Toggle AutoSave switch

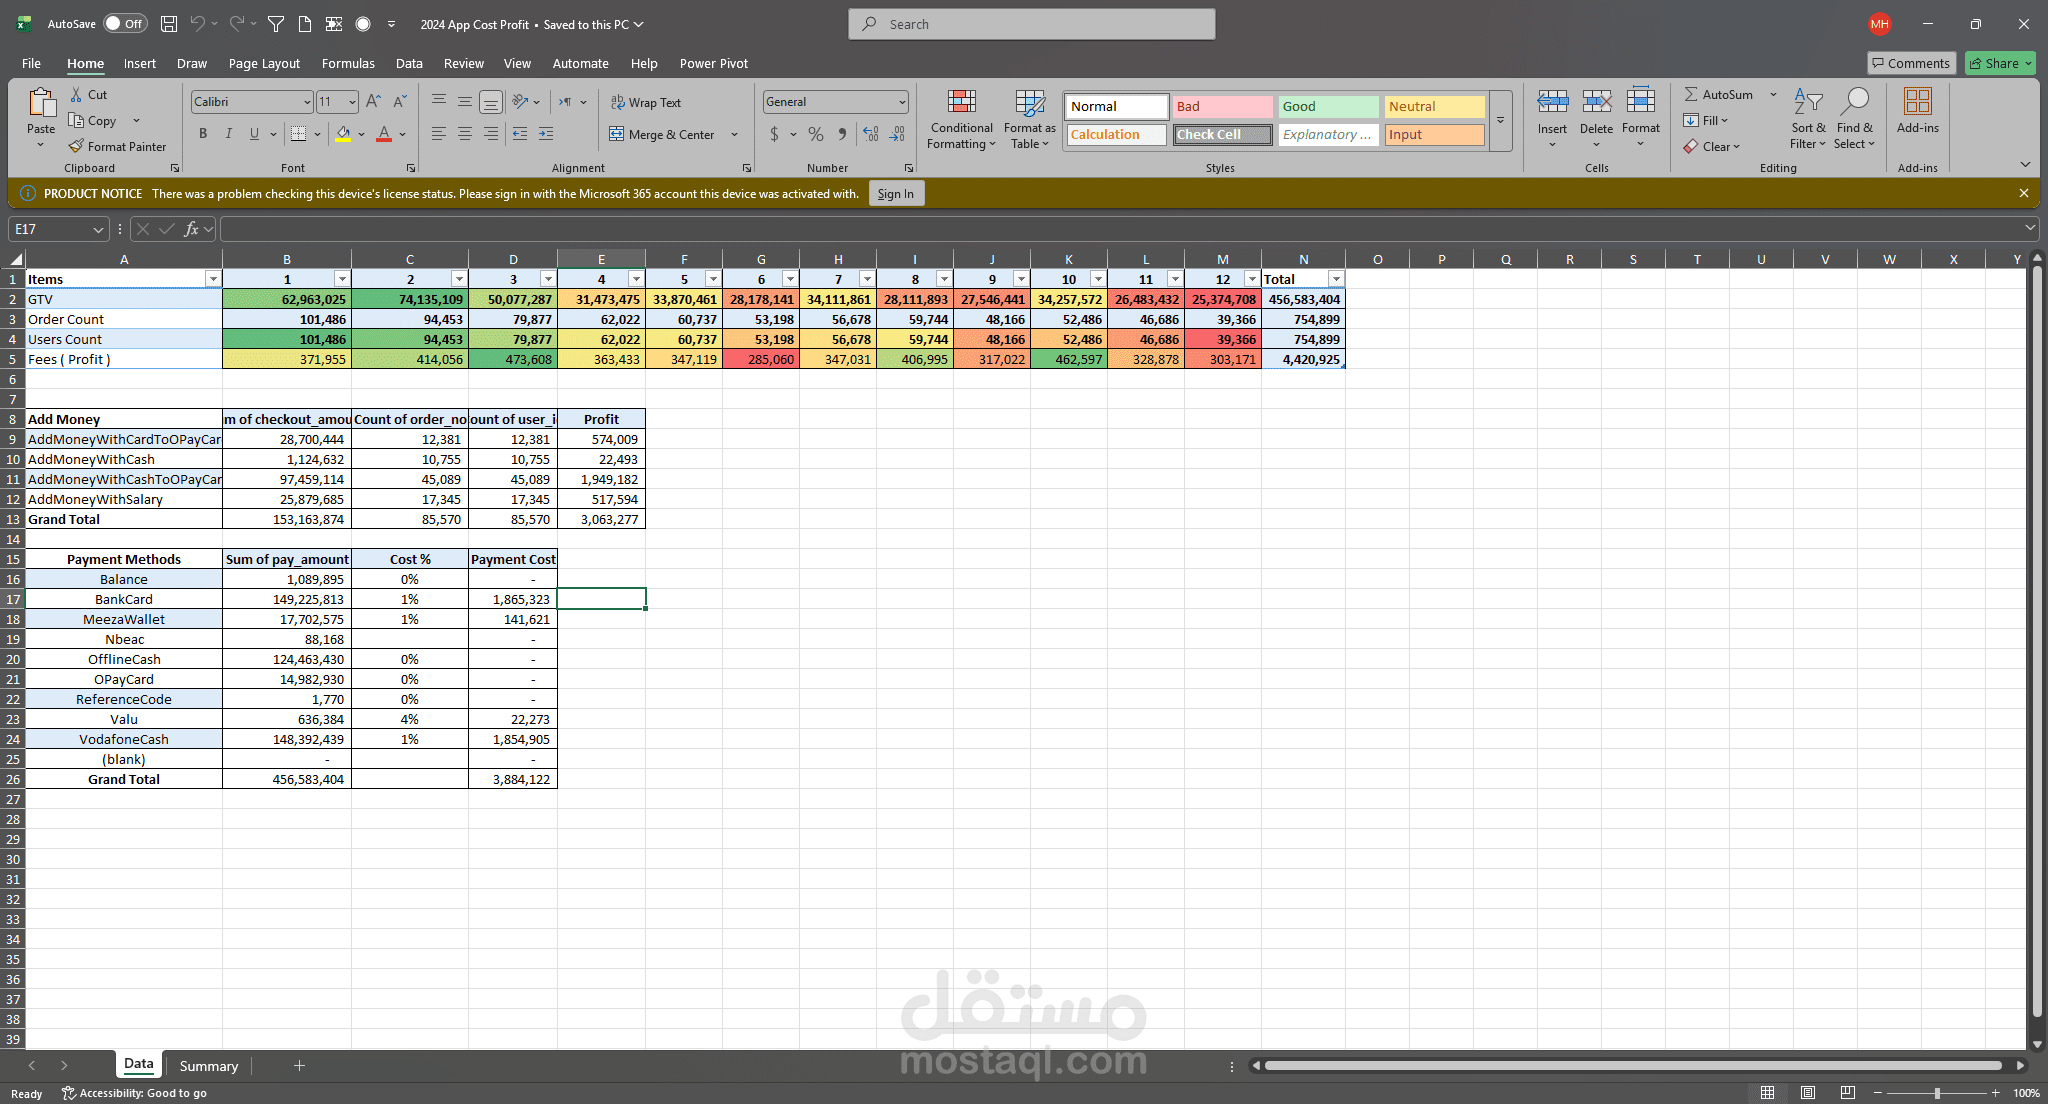click(125, 24)
